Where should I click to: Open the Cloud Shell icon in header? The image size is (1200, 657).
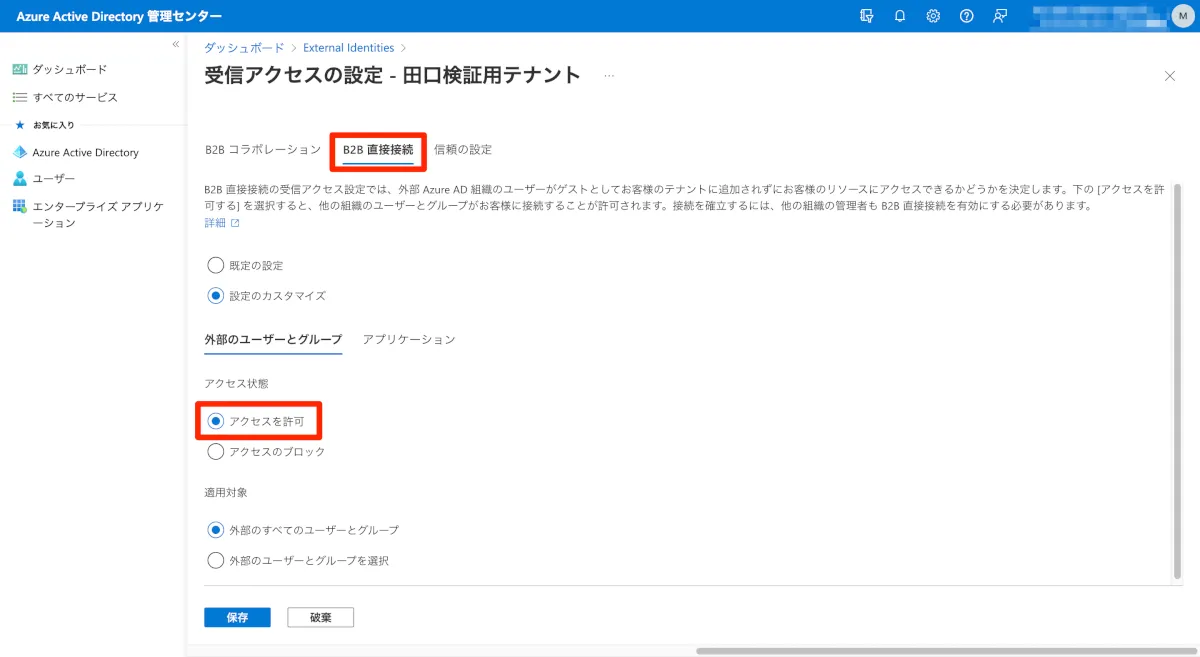(867, 16)
